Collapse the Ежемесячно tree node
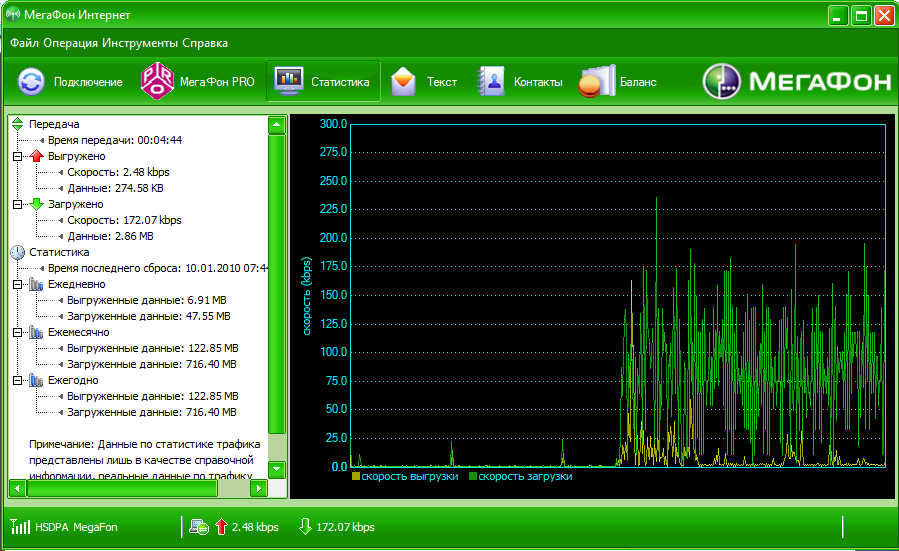This screenshot has width=899, height=551. click(x=18, y=333)
